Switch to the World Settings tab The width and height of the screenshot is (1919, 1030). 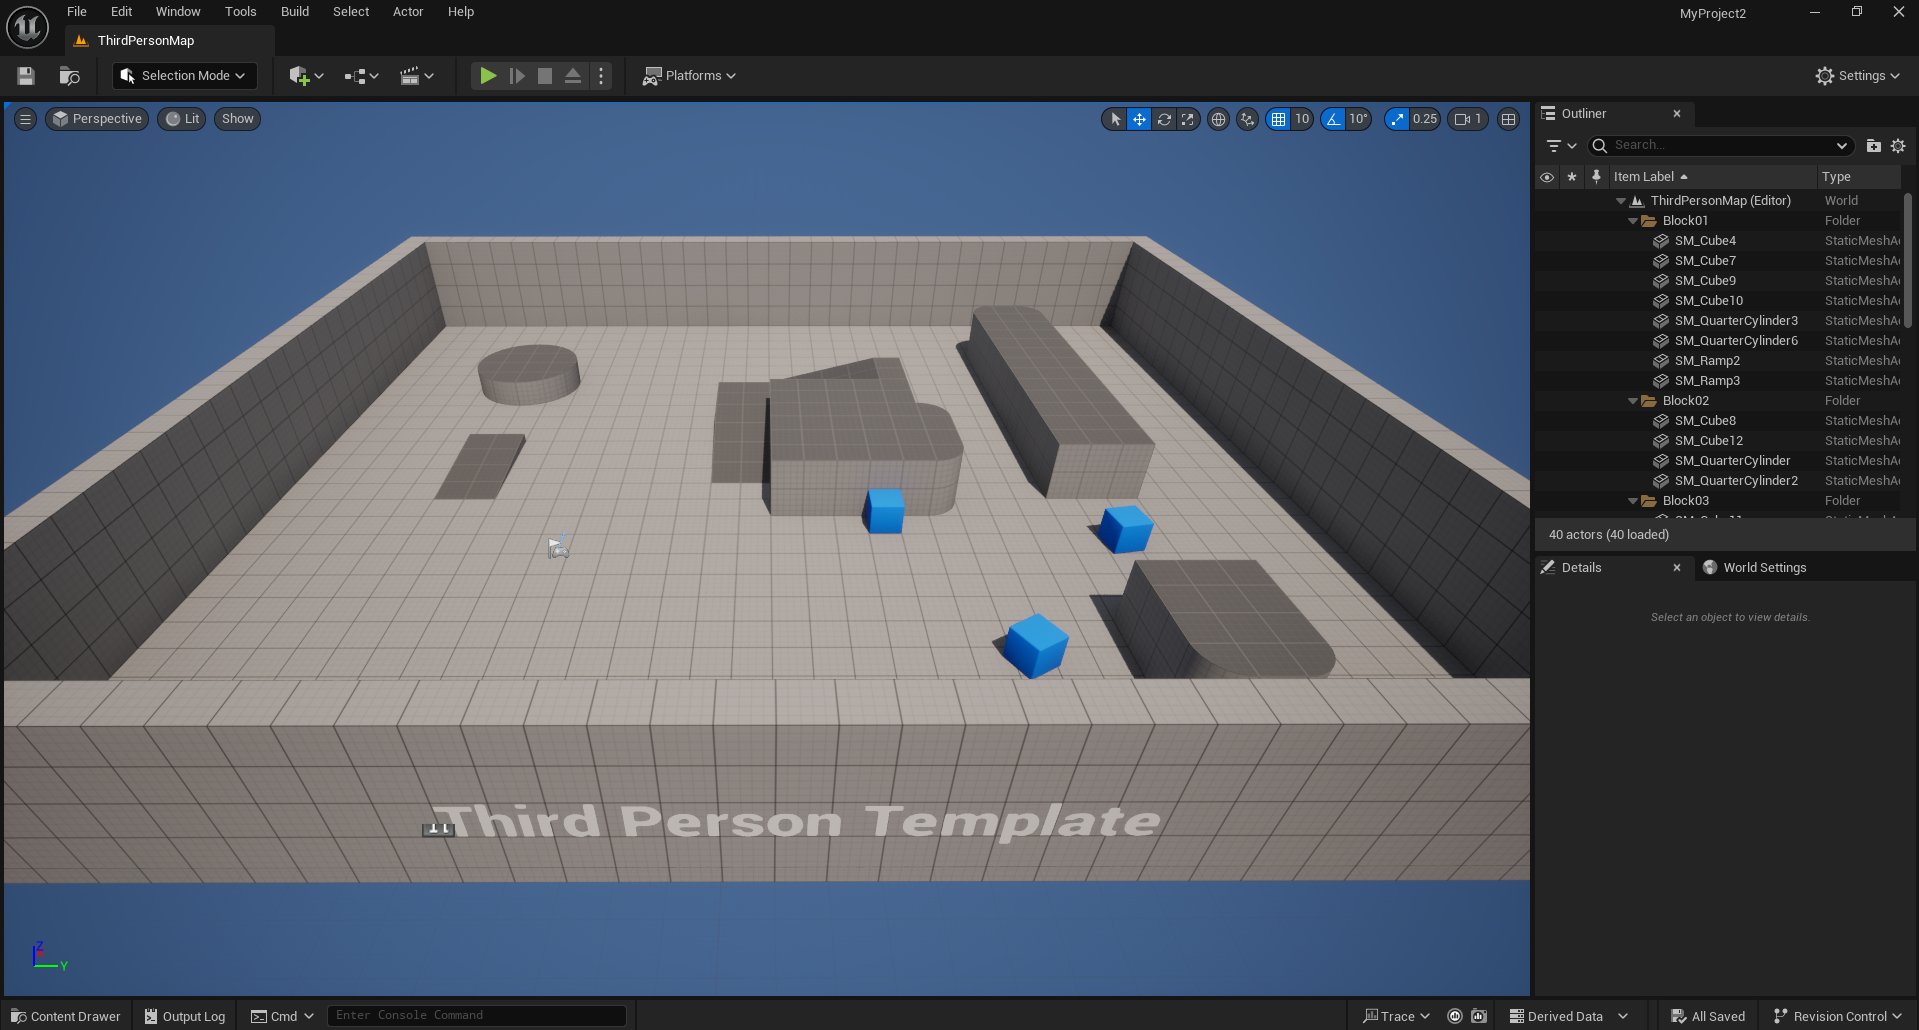point(1755,568)
